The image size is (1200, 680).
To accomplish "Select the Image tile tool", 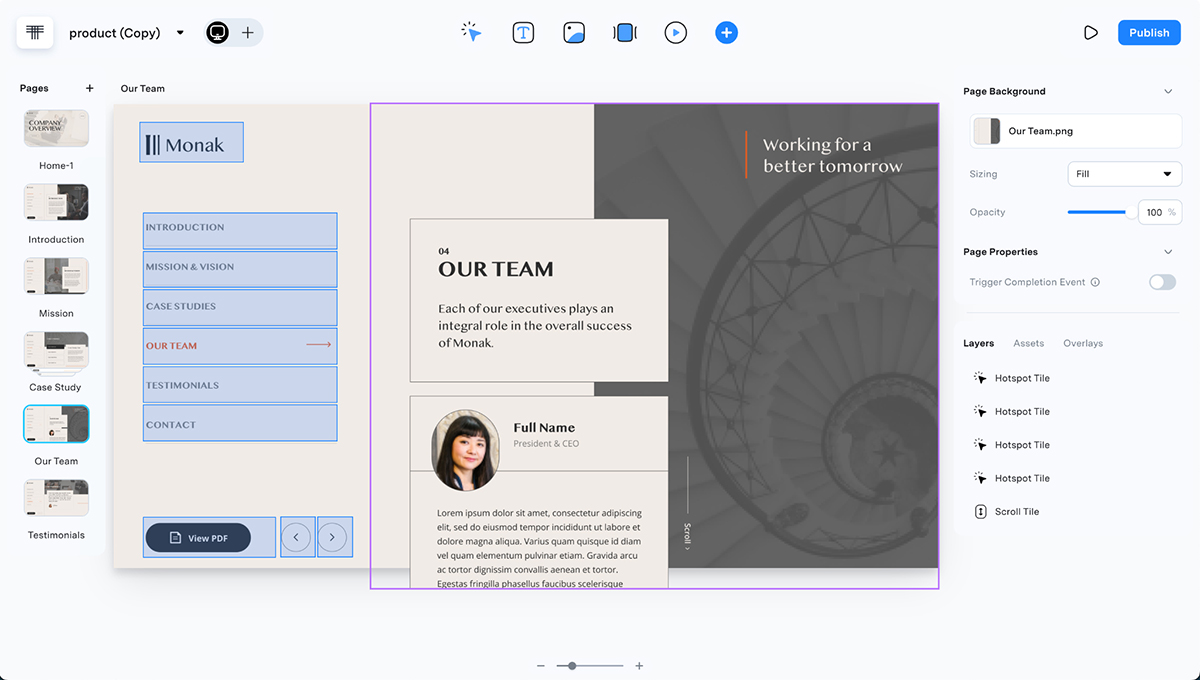I will click(573, 32).
